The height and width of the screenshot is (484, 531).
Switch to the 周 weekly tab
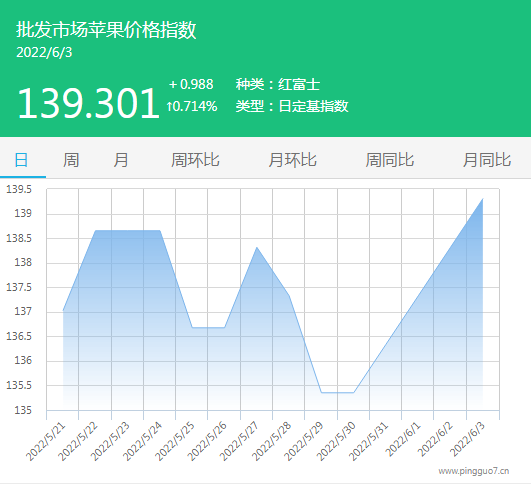(71, 160)
